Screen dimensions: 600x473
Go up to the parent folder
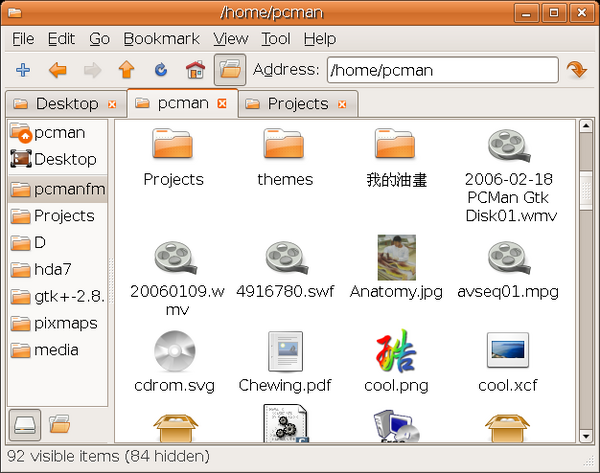[x=126, y=70]
